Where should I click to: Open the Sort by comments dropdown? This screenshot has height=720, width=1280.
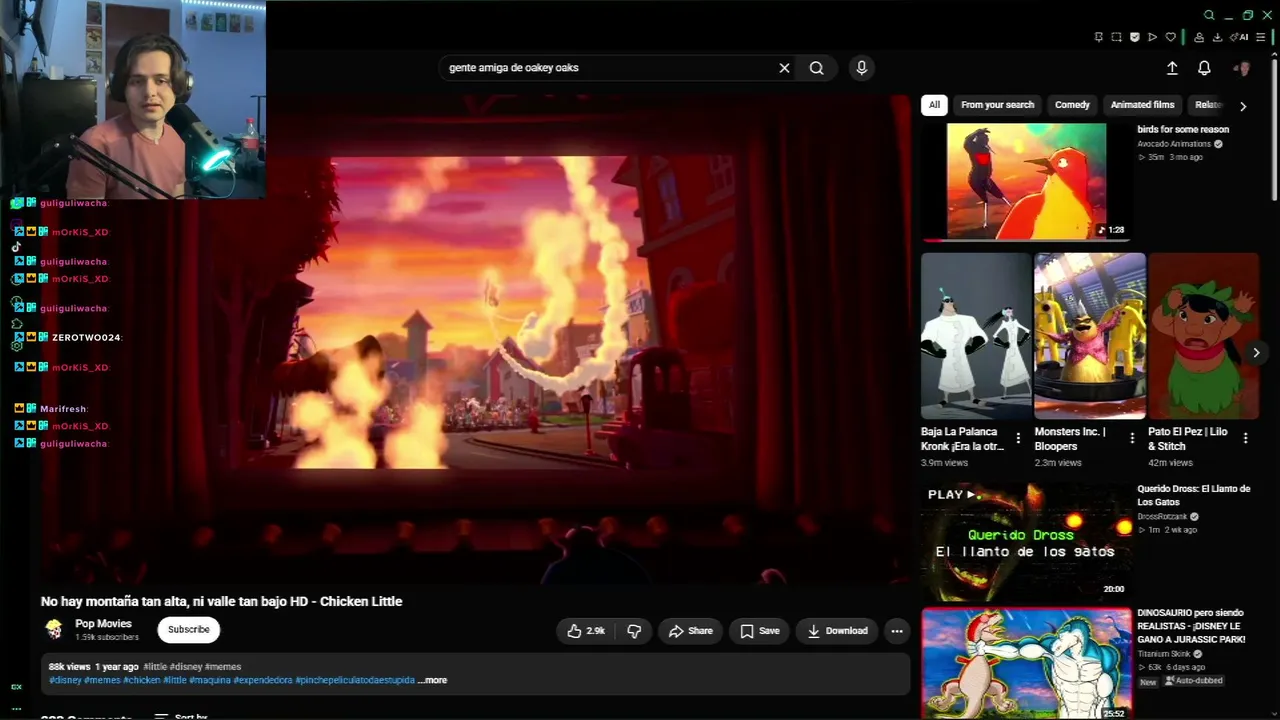click(181, 716)
